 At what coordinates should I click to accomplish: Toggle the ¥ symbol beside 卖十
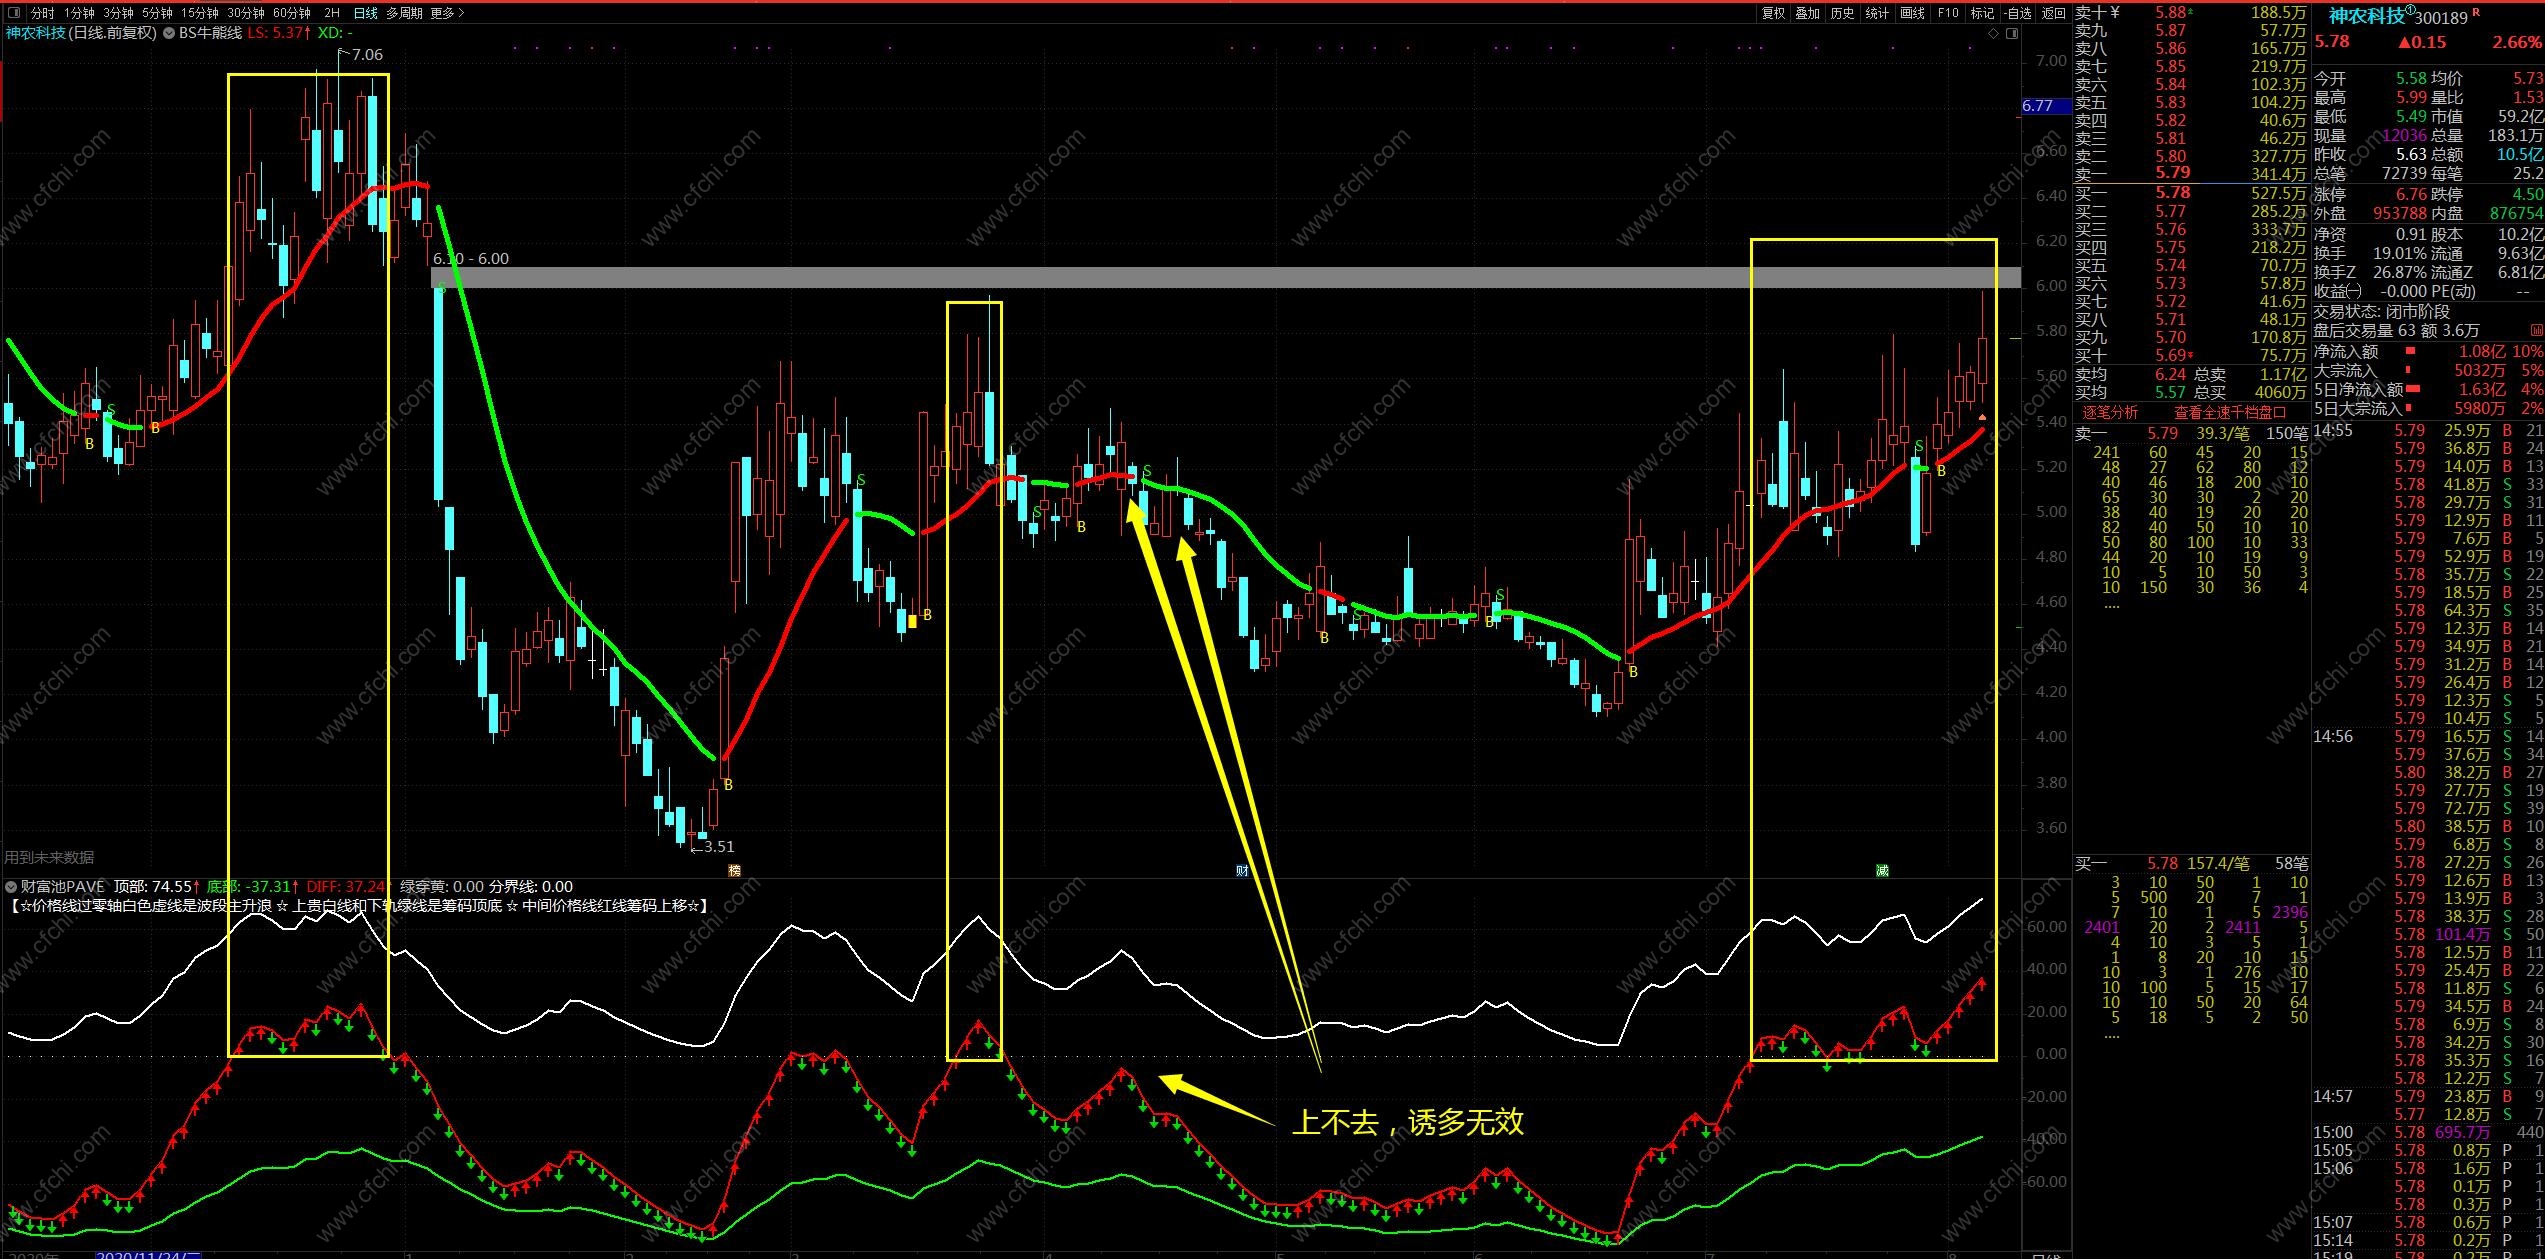tap(2115, 13)
